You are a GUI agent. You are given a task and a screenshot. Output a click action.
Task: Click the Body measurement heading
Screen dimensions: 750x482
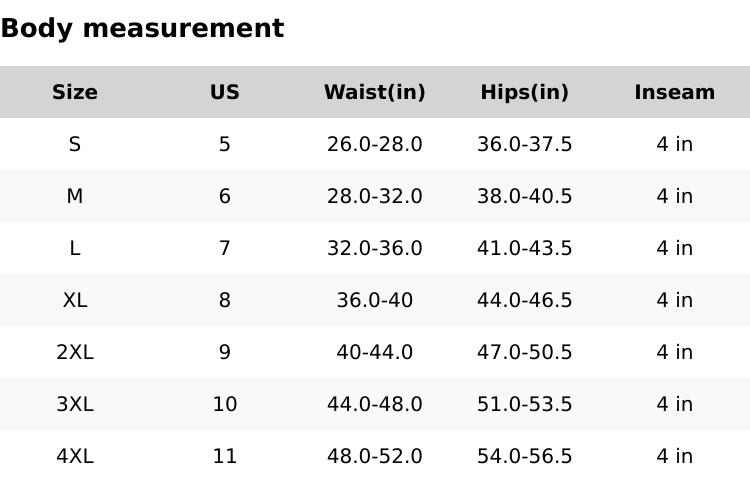coord(142,29)
